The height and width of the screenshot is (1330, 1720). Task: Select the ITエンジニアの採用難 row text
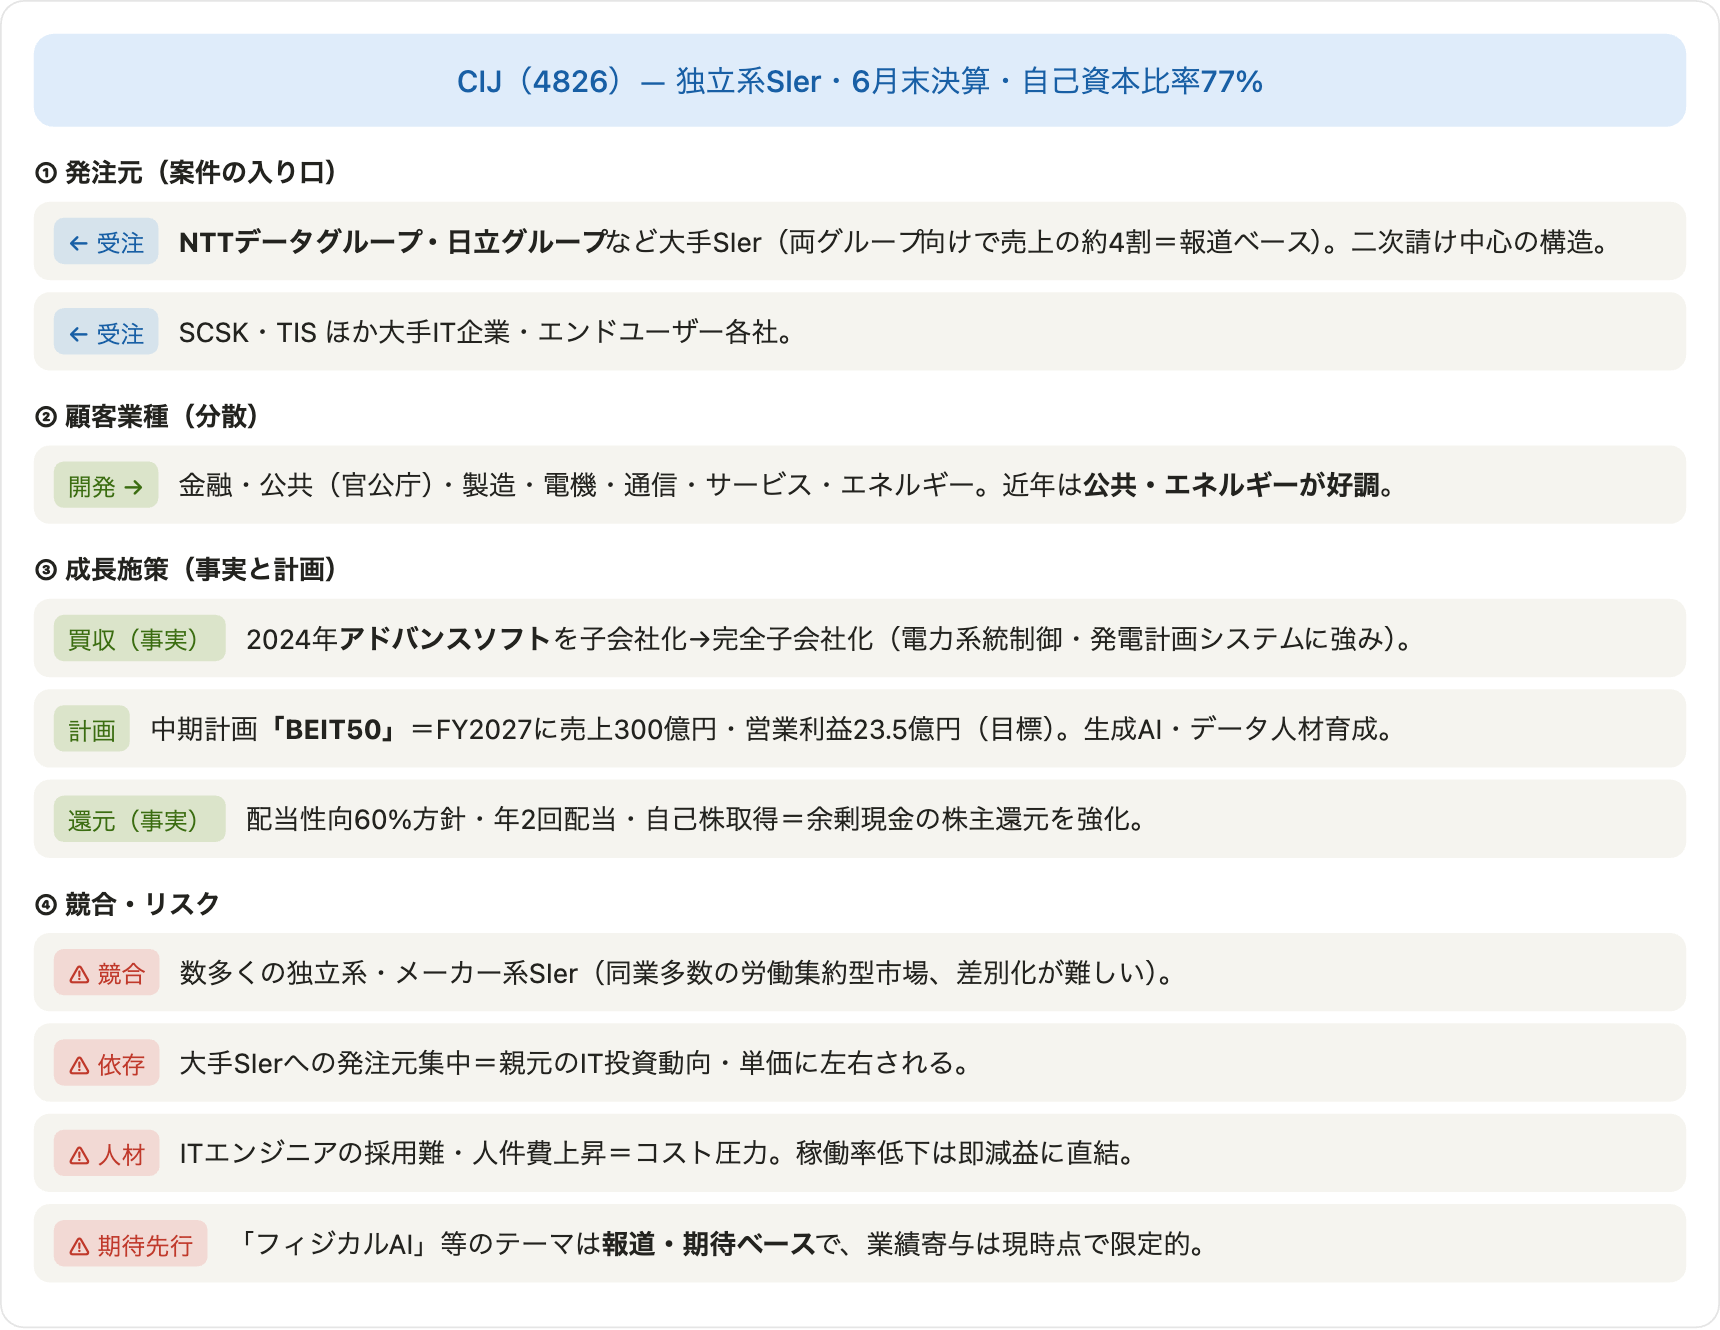[x=657, y=1154]
